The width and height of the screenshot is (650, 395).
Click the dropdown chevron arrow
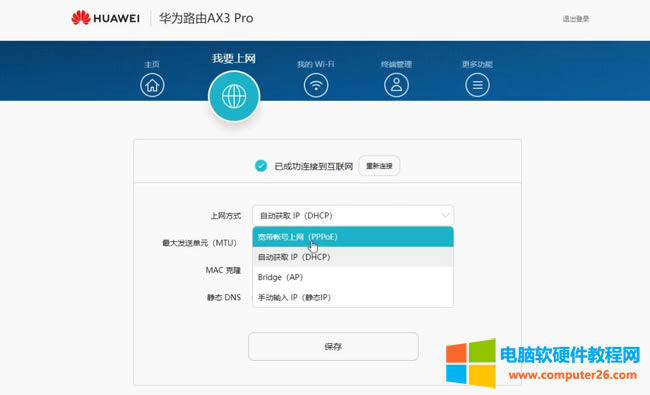click(445, 216)
